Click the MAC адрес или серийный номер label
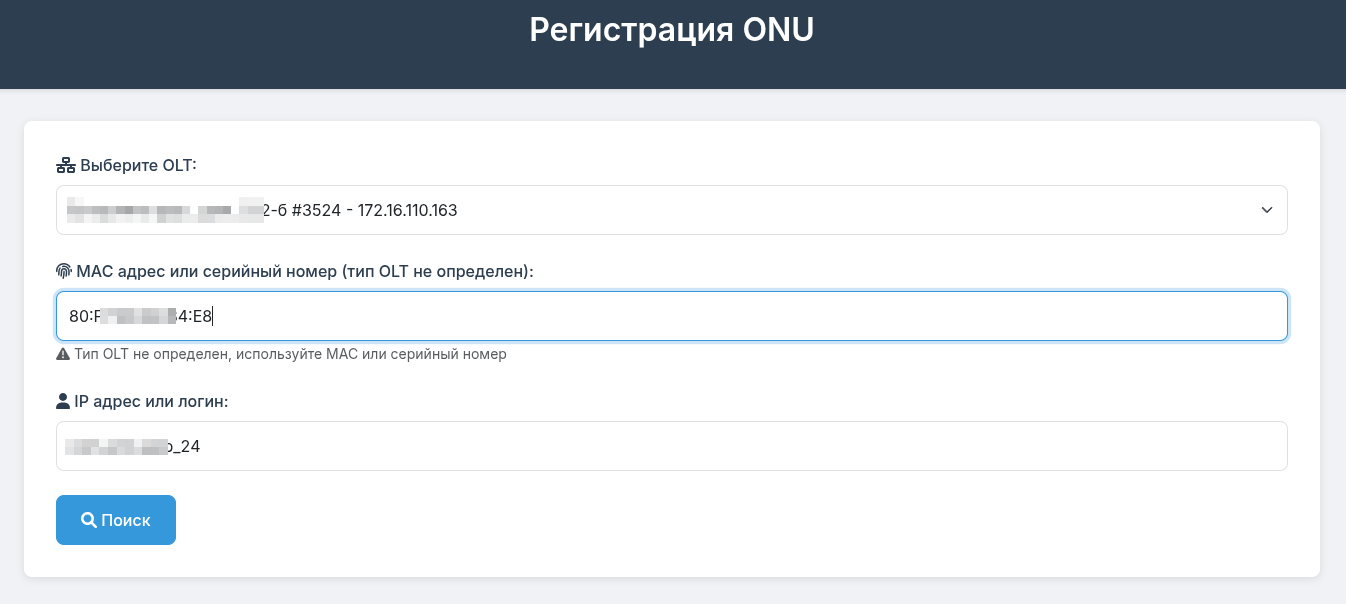 (x=305, y=271)
